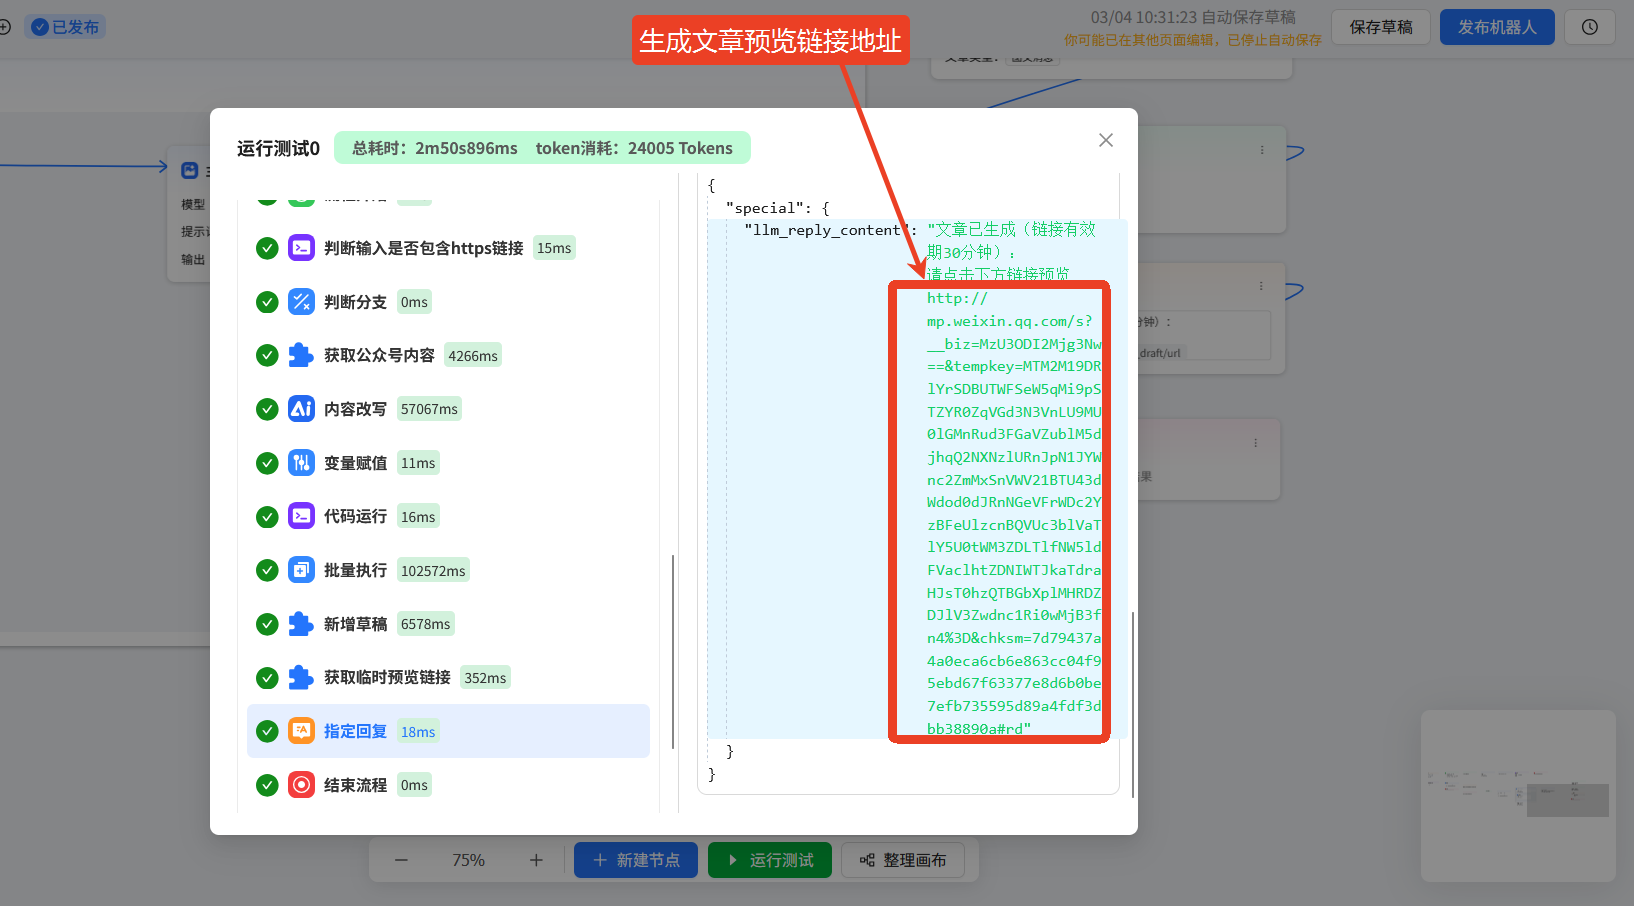Click the terminal icon for 判断输入是否包含https链接
This screenshot has height=906, width=1634.
(301, 248)
